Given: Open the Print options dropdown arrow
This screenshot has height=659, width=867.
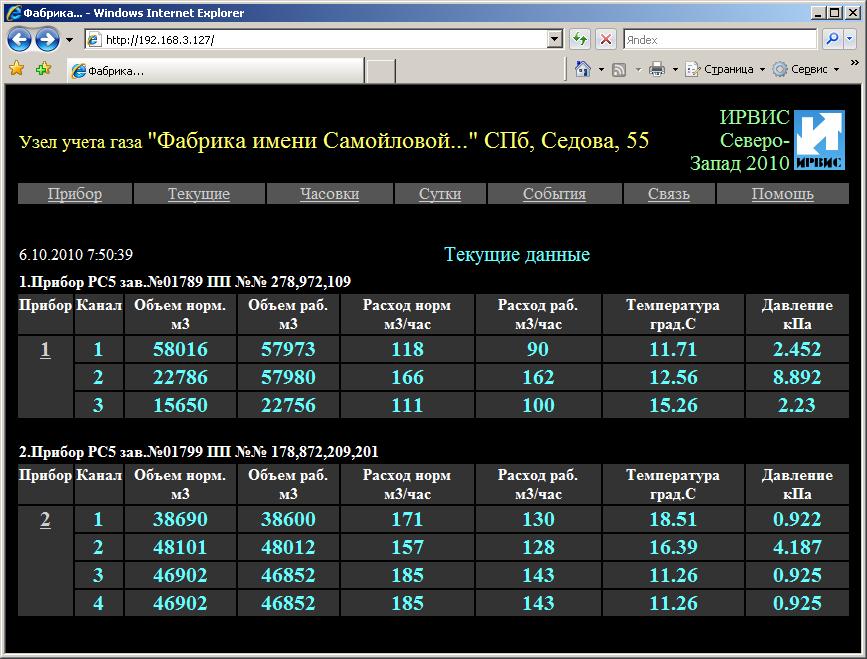Looking at the screenshot, I should tap(675, 70).
